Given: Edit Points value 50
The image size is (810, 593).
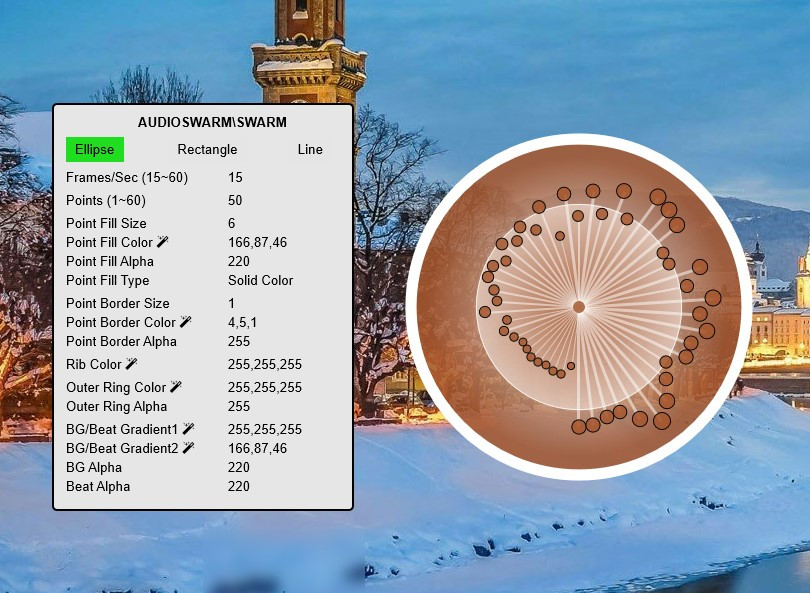Looking at the screenshot, I should 235,200.
